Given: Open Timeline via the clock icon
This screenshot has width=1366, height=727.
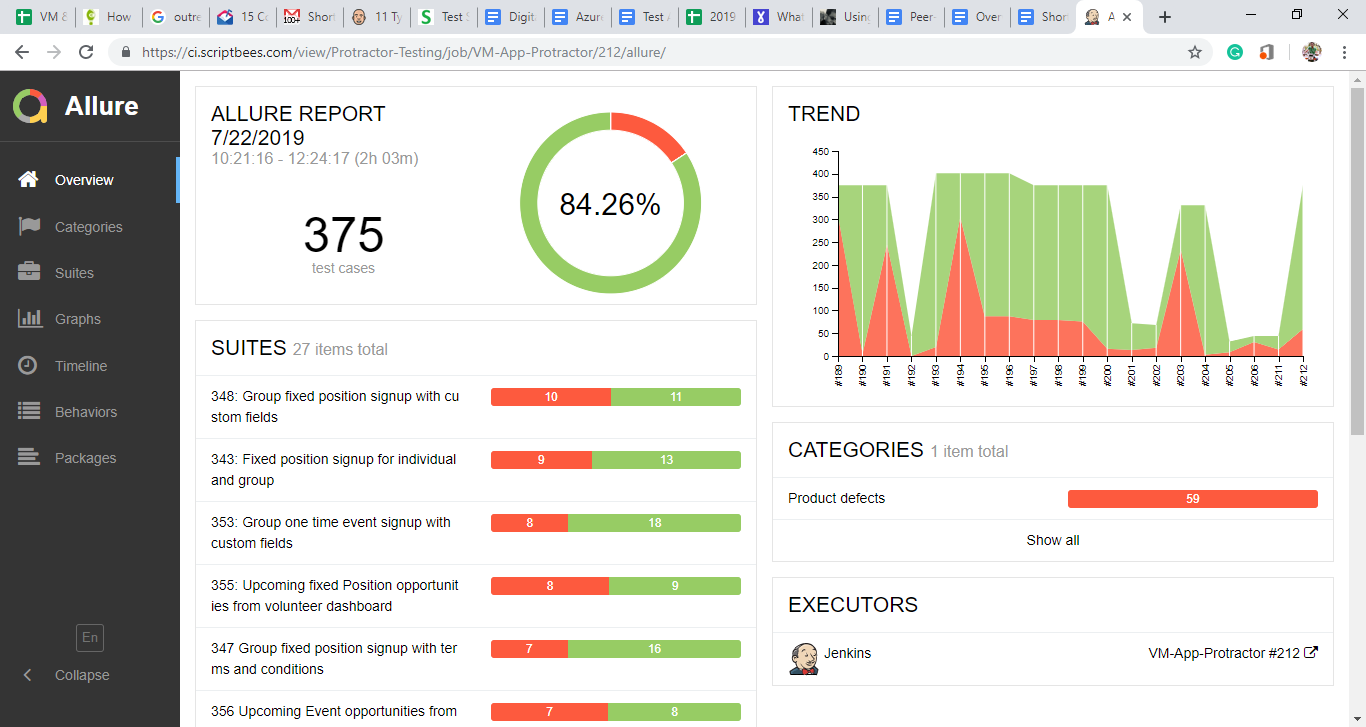Looking at the screenshot, I should click(29, 365).
